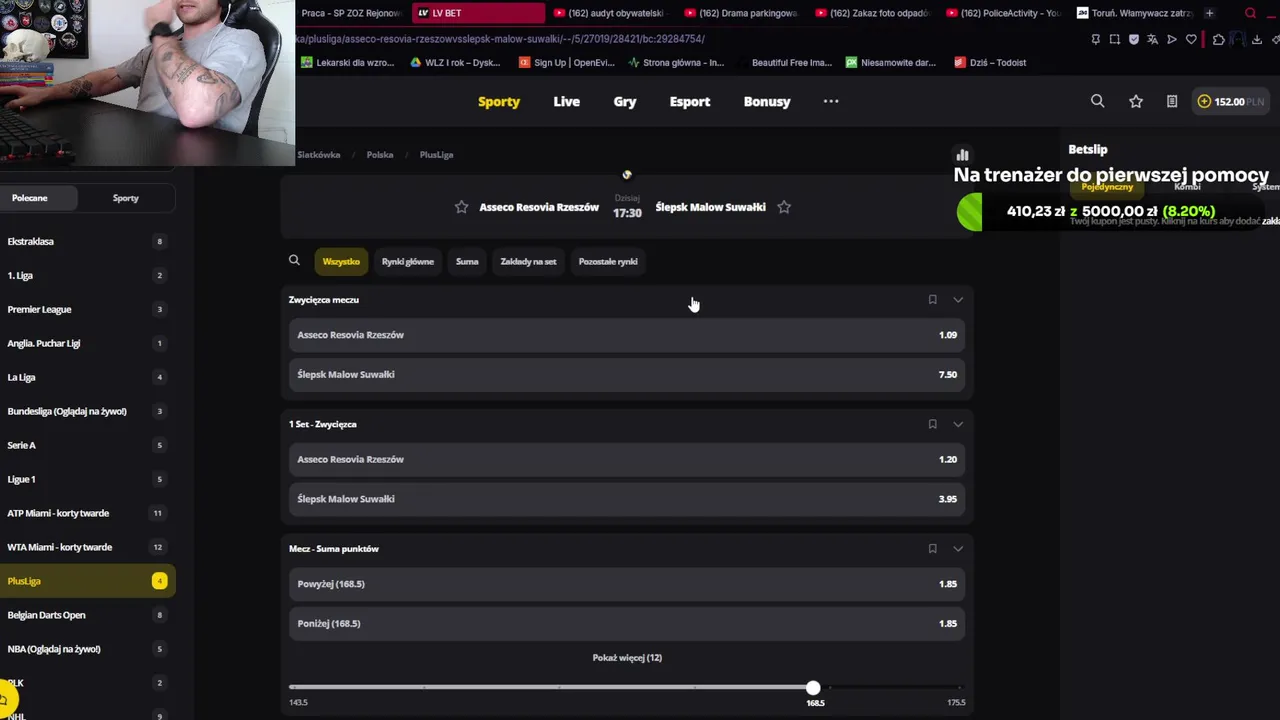Select the Pozostałe rynki filter
This screenshot has width=1280, height=720.
[608, 261]
